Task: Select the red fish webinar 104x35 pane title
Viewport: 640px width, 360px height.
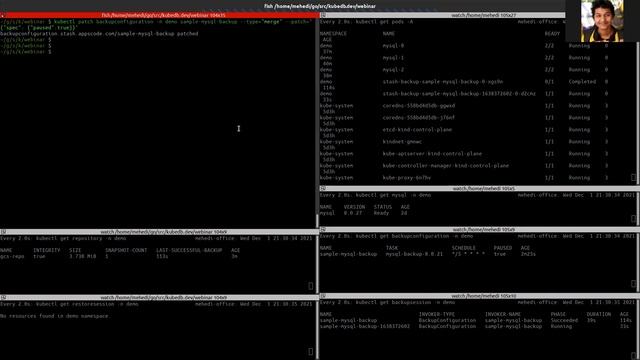Action: pos(163,16)
